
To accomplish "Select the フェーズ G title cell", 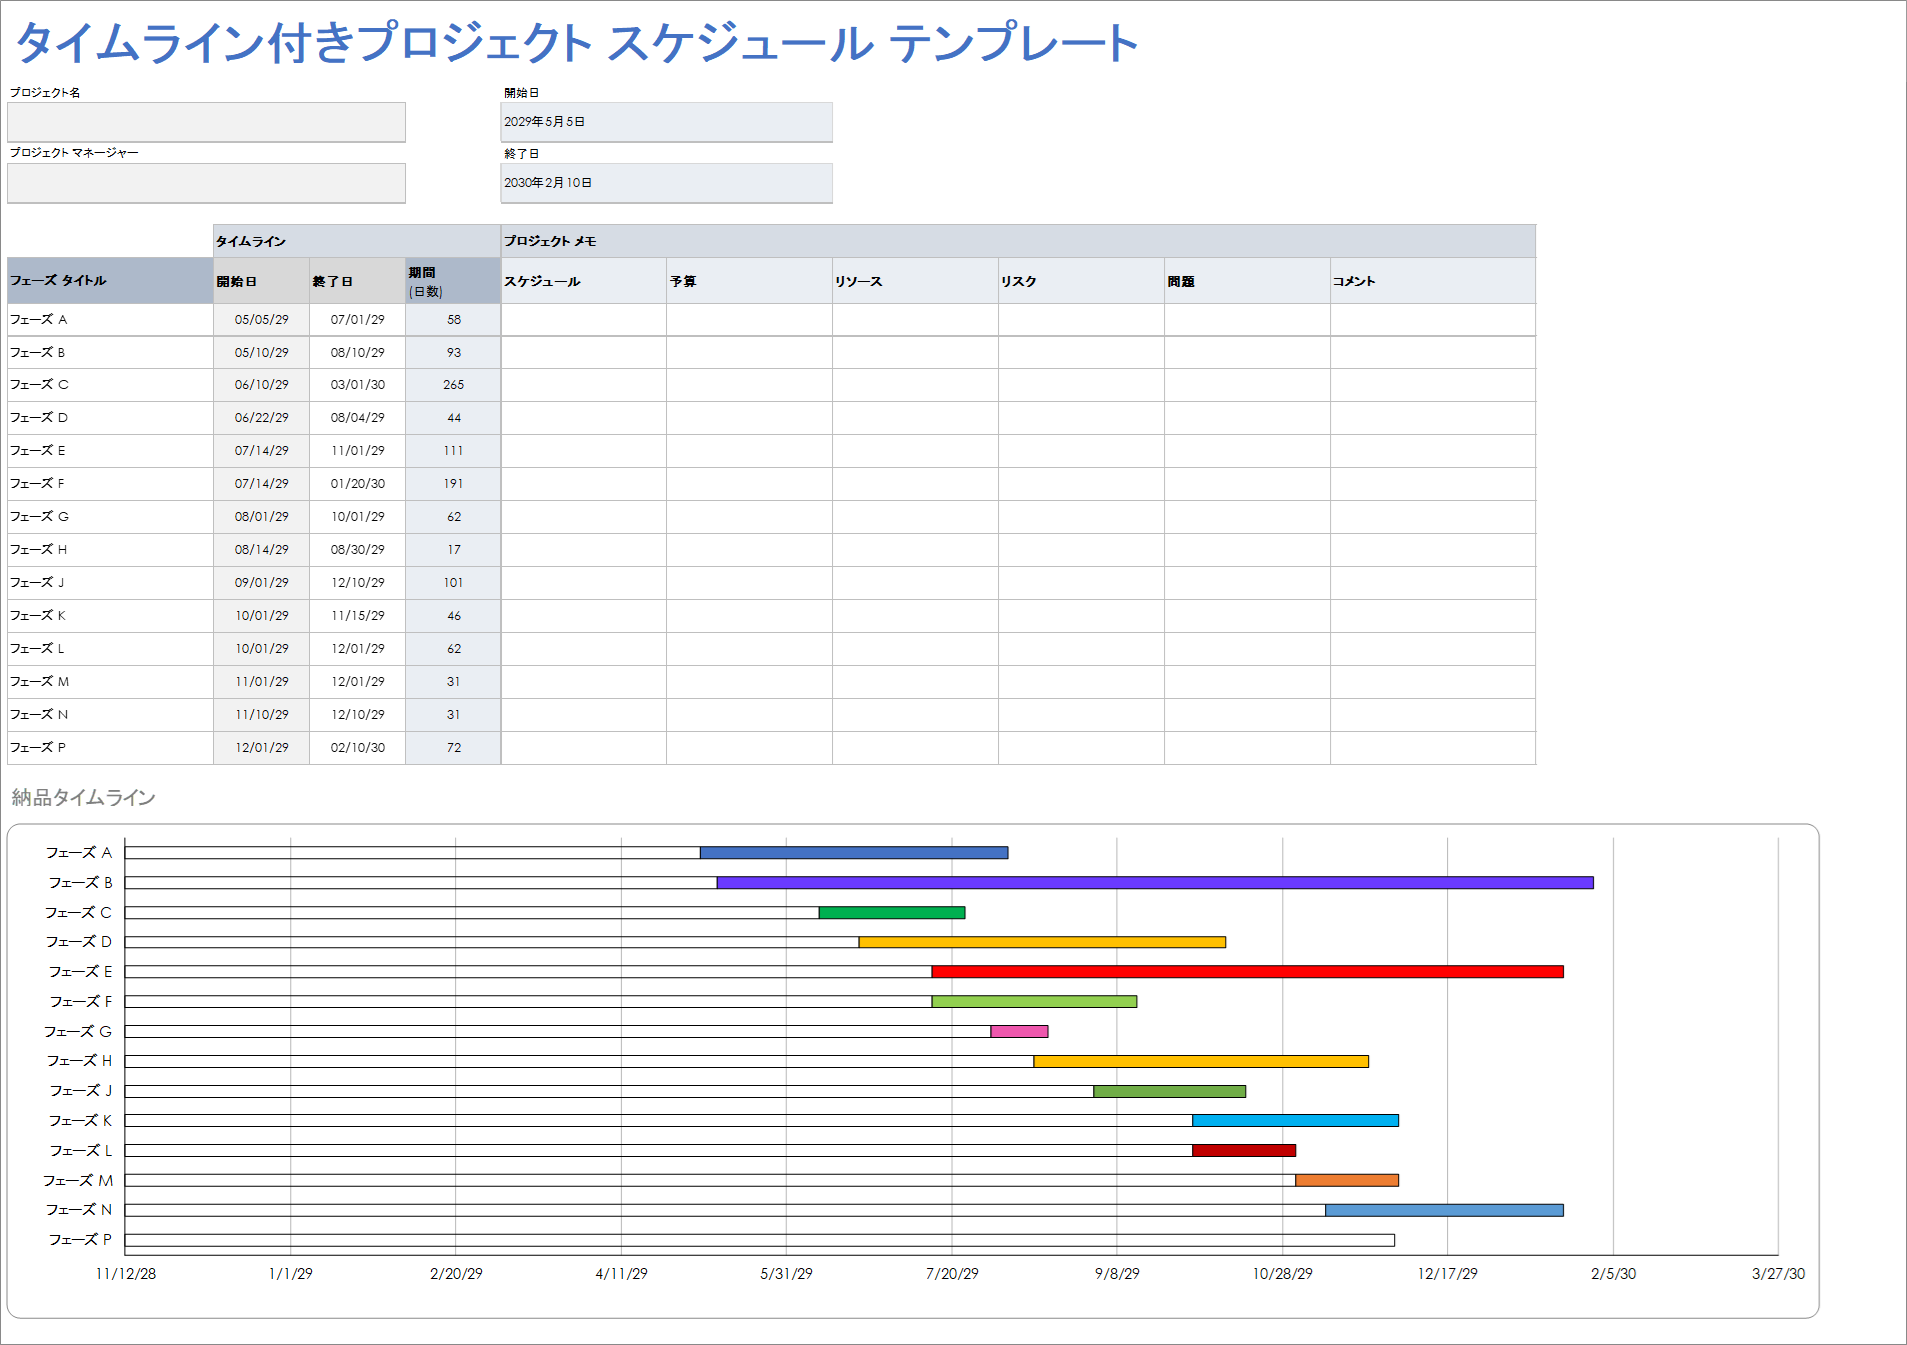I will [110, 517].
